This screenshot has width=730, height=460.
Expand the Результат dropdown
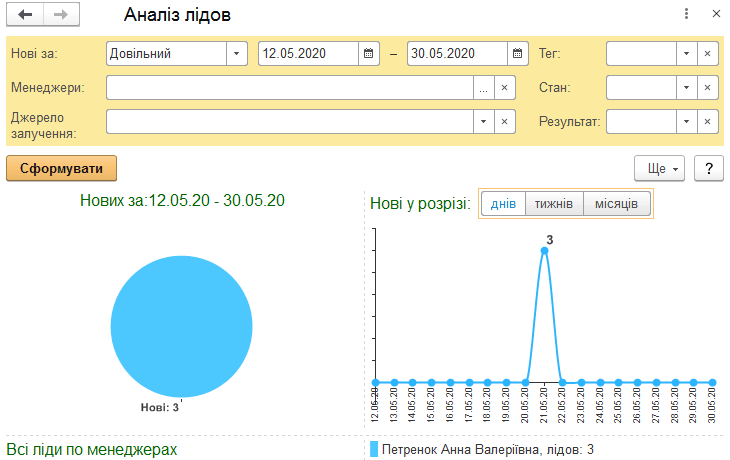[x=687, y=122]
